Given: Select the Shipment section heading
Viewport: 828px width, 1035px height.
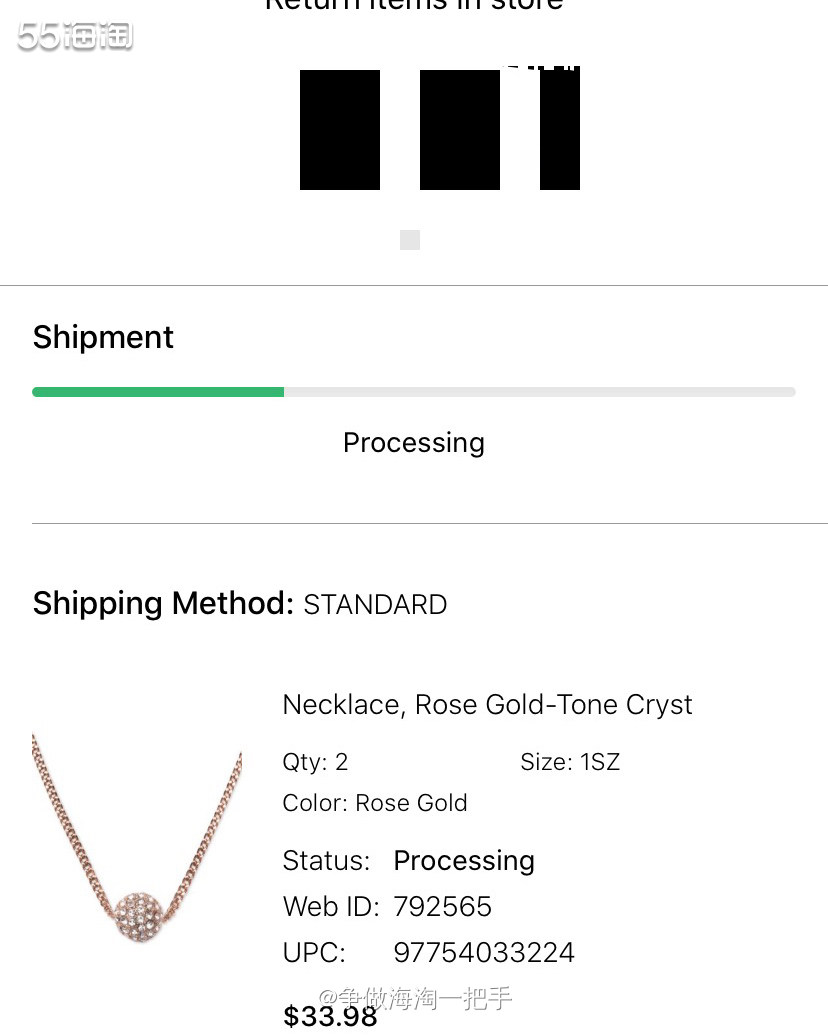Looking at the screenshot, I should [x=103, y=338].
